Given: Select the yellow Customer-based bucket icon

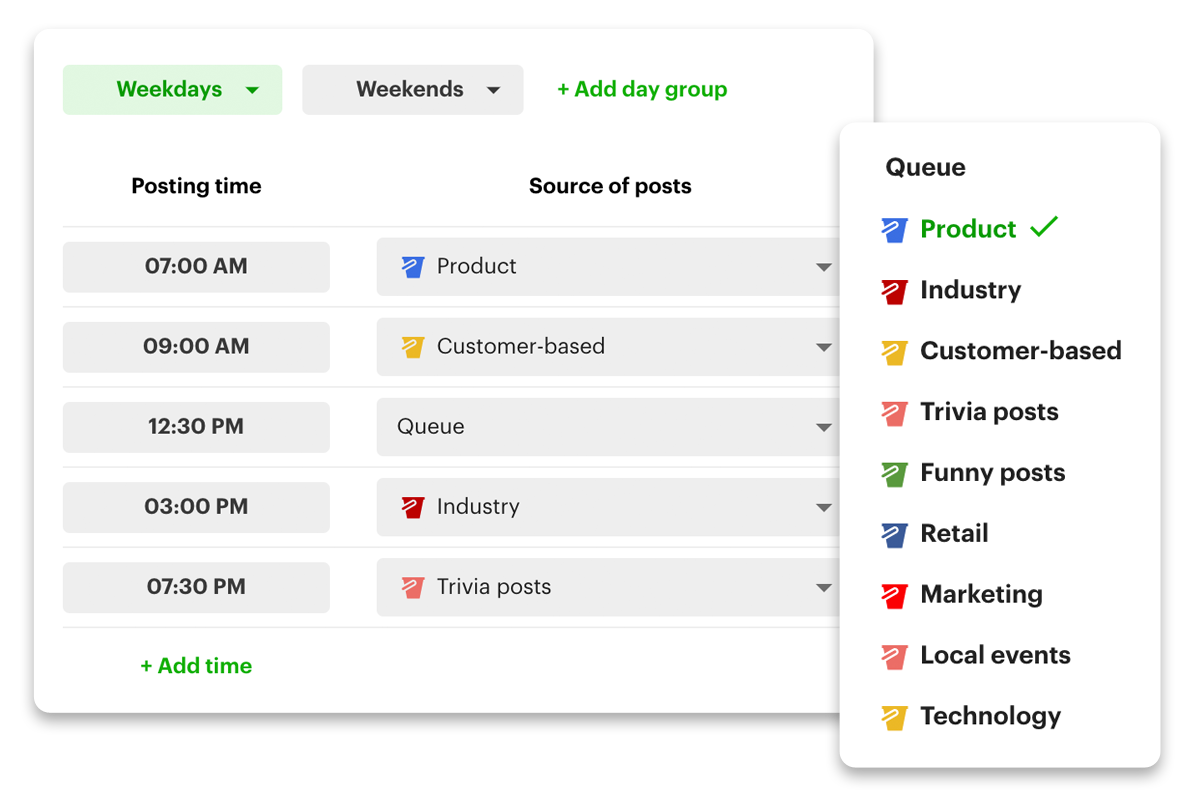Looking at the screenshot, I should click(x=896, y=351).
